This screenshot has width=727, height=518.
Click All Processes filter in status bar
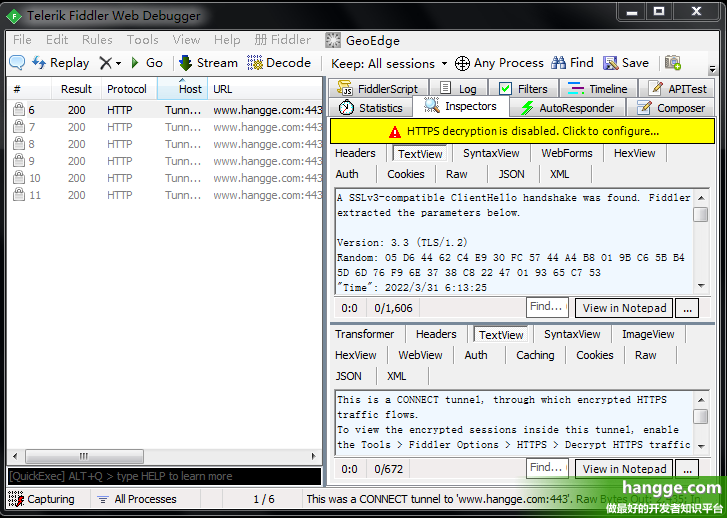coord(137,499)
